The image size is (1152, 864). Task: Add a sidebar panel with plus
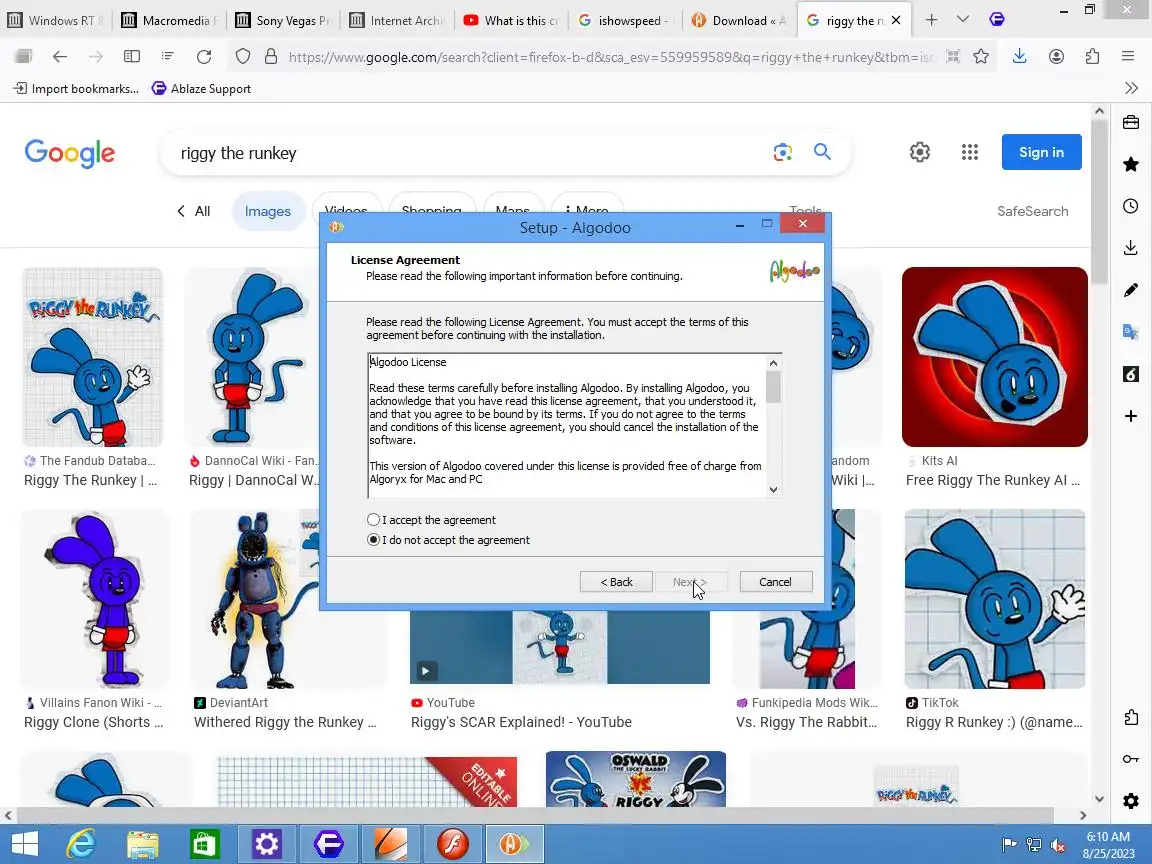[x=1131, y=417]
